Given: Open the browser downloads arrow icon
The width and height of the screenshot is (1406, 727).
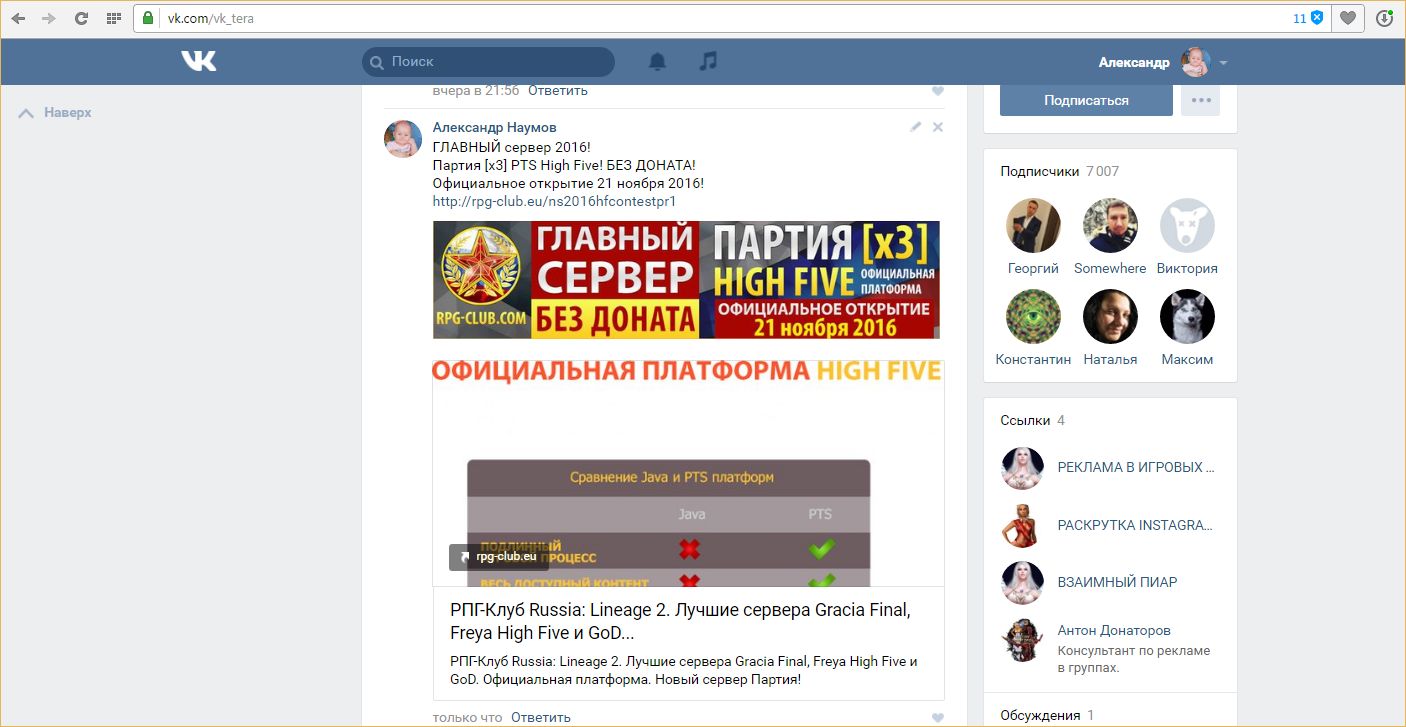Looking at the screenshot, I should point(1385,18).
